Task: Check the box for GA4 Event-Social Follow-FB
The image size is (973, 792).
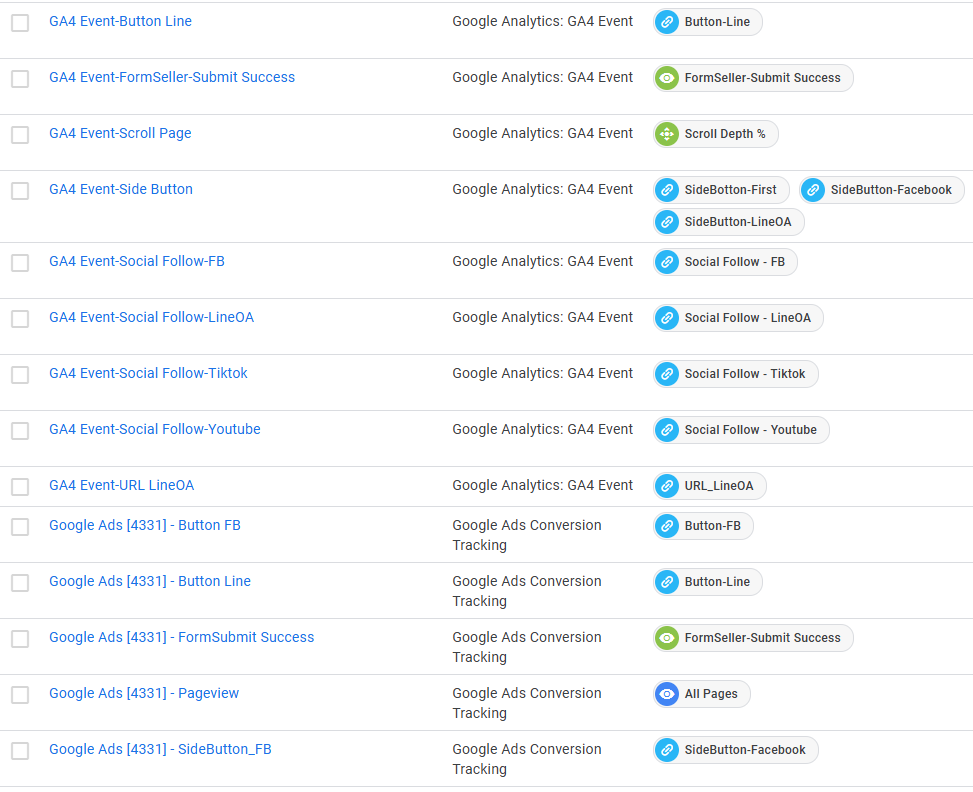Action: 20,263
